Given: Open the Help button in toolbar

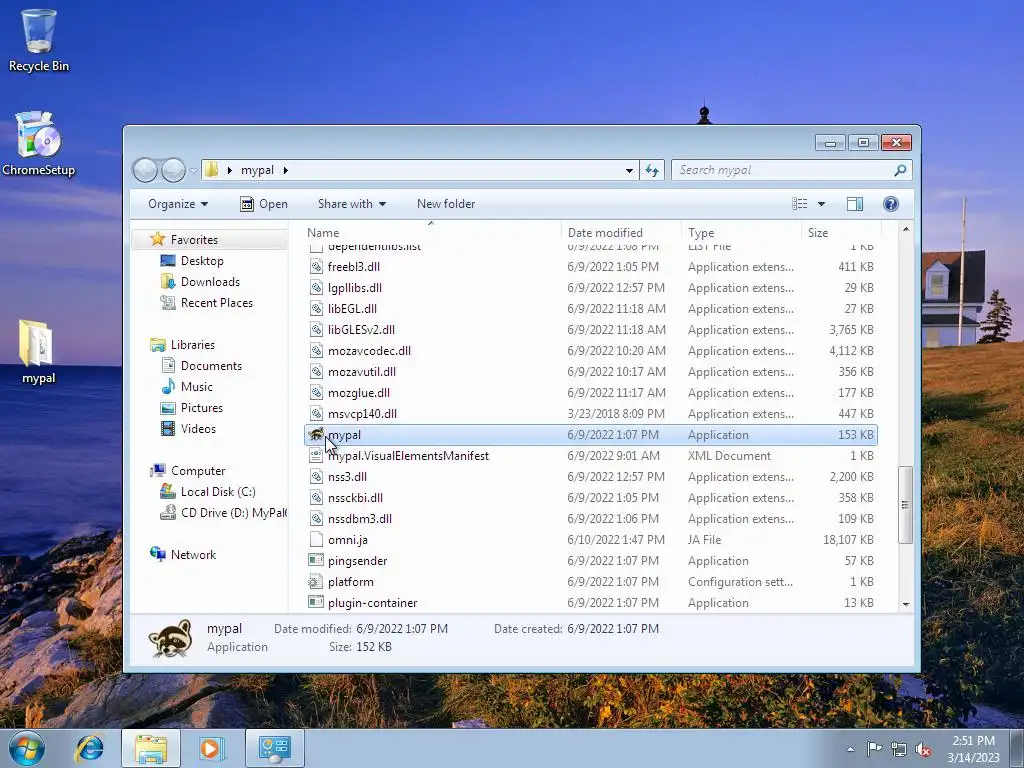Looking at the screenshot, I should point(891,204).
